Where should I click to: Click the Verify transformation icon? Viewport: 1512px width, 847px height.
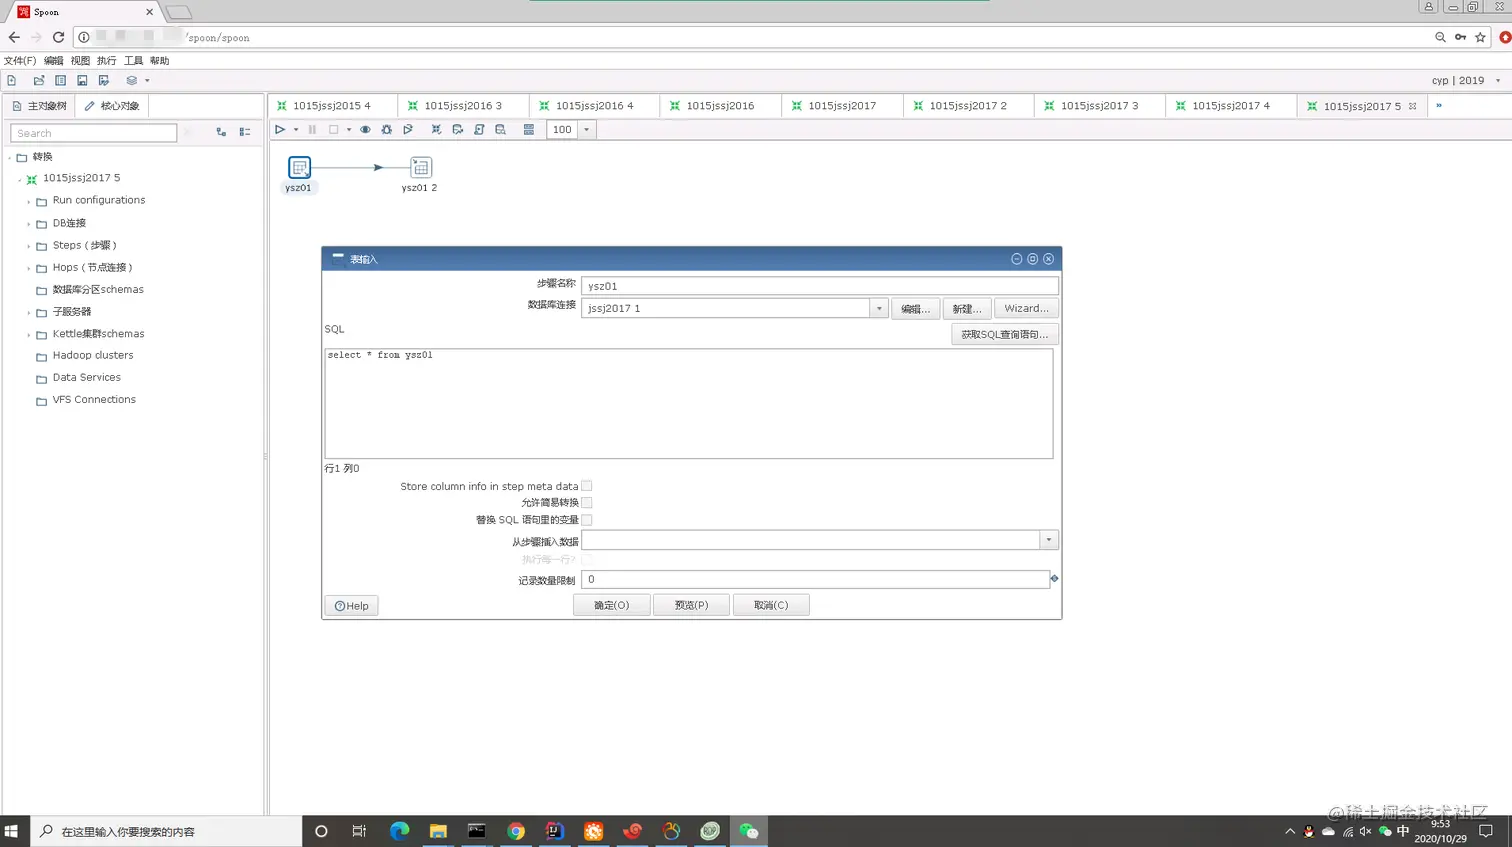(436, 129)
